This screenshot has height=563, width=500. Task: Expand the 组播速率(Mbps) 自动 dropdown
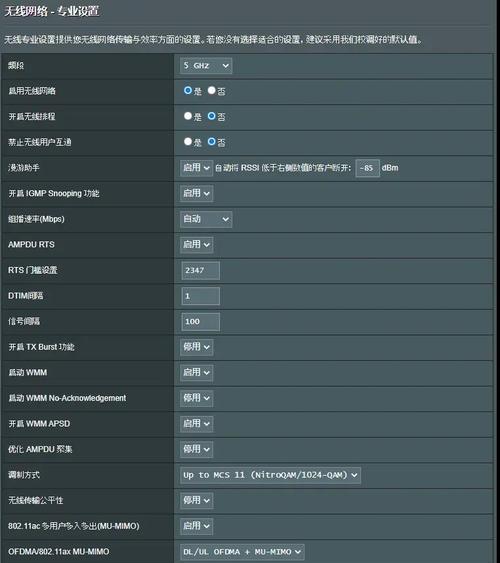click(206, 219)
